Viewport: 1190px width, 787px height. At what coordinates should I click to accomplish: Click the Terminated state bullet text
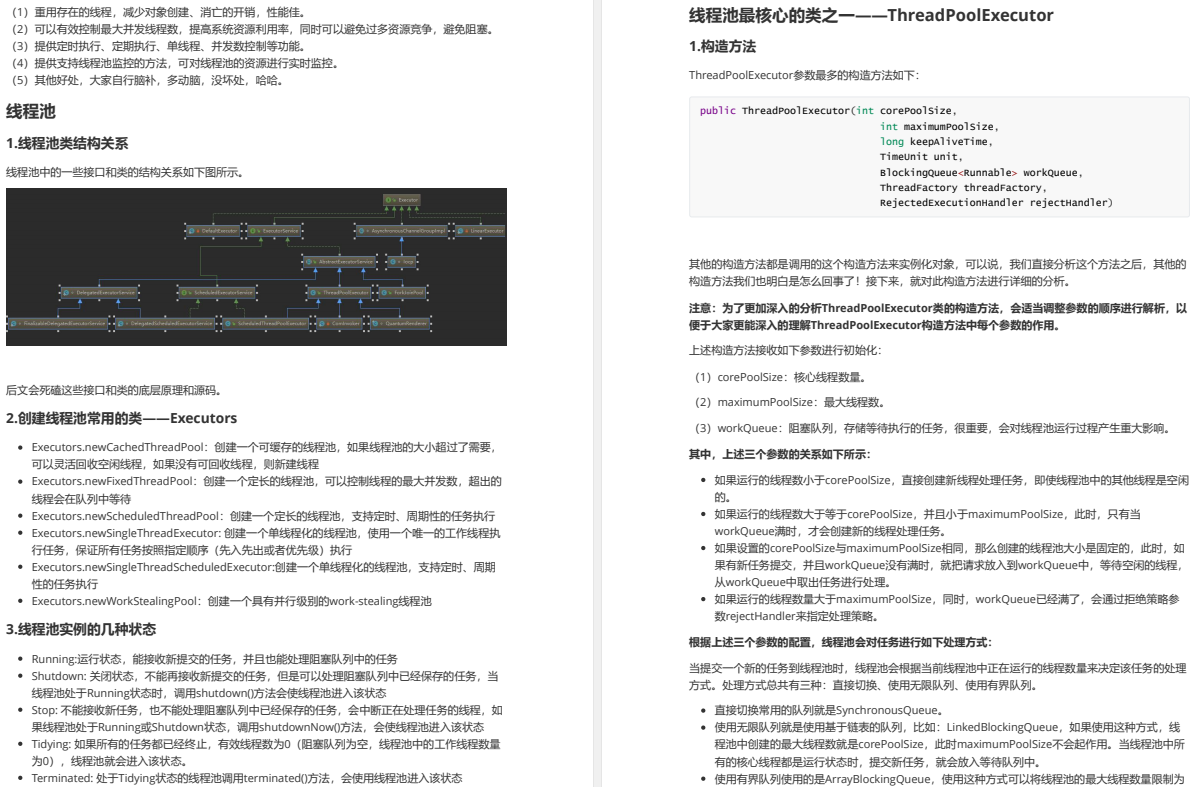pos(247,778)
